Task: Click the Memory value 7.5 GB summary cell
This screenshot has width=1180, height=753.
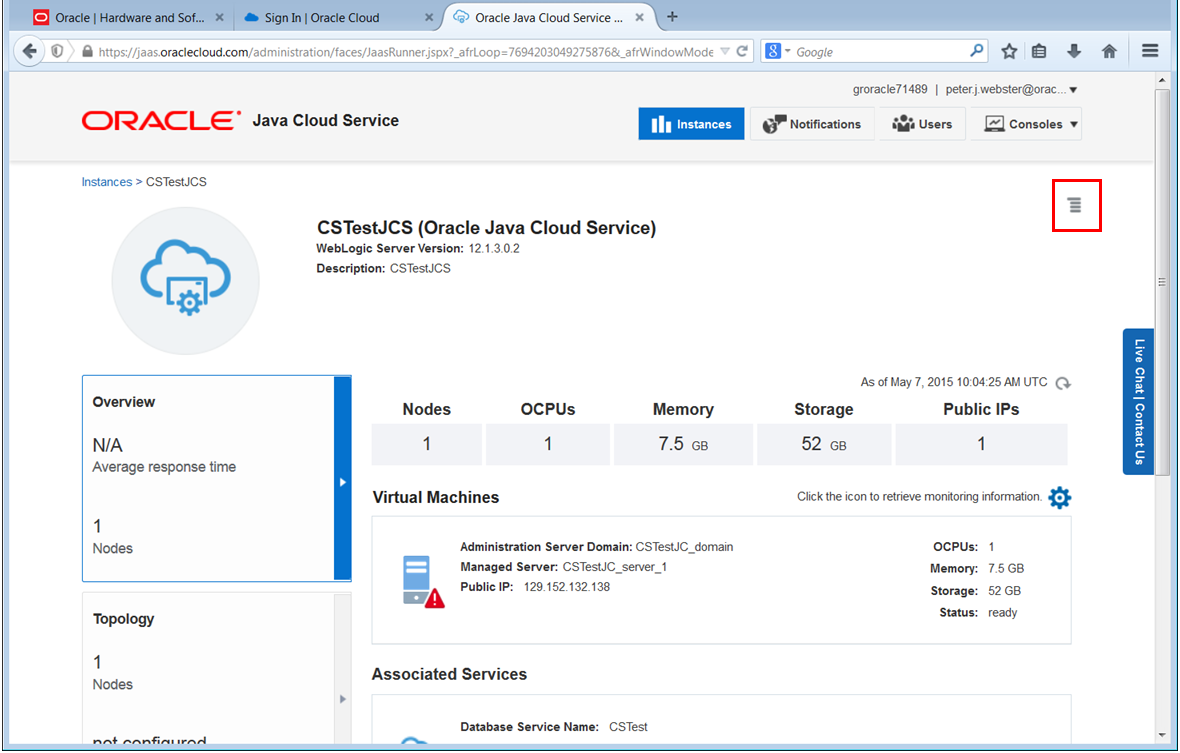Action: coord(683,444)
